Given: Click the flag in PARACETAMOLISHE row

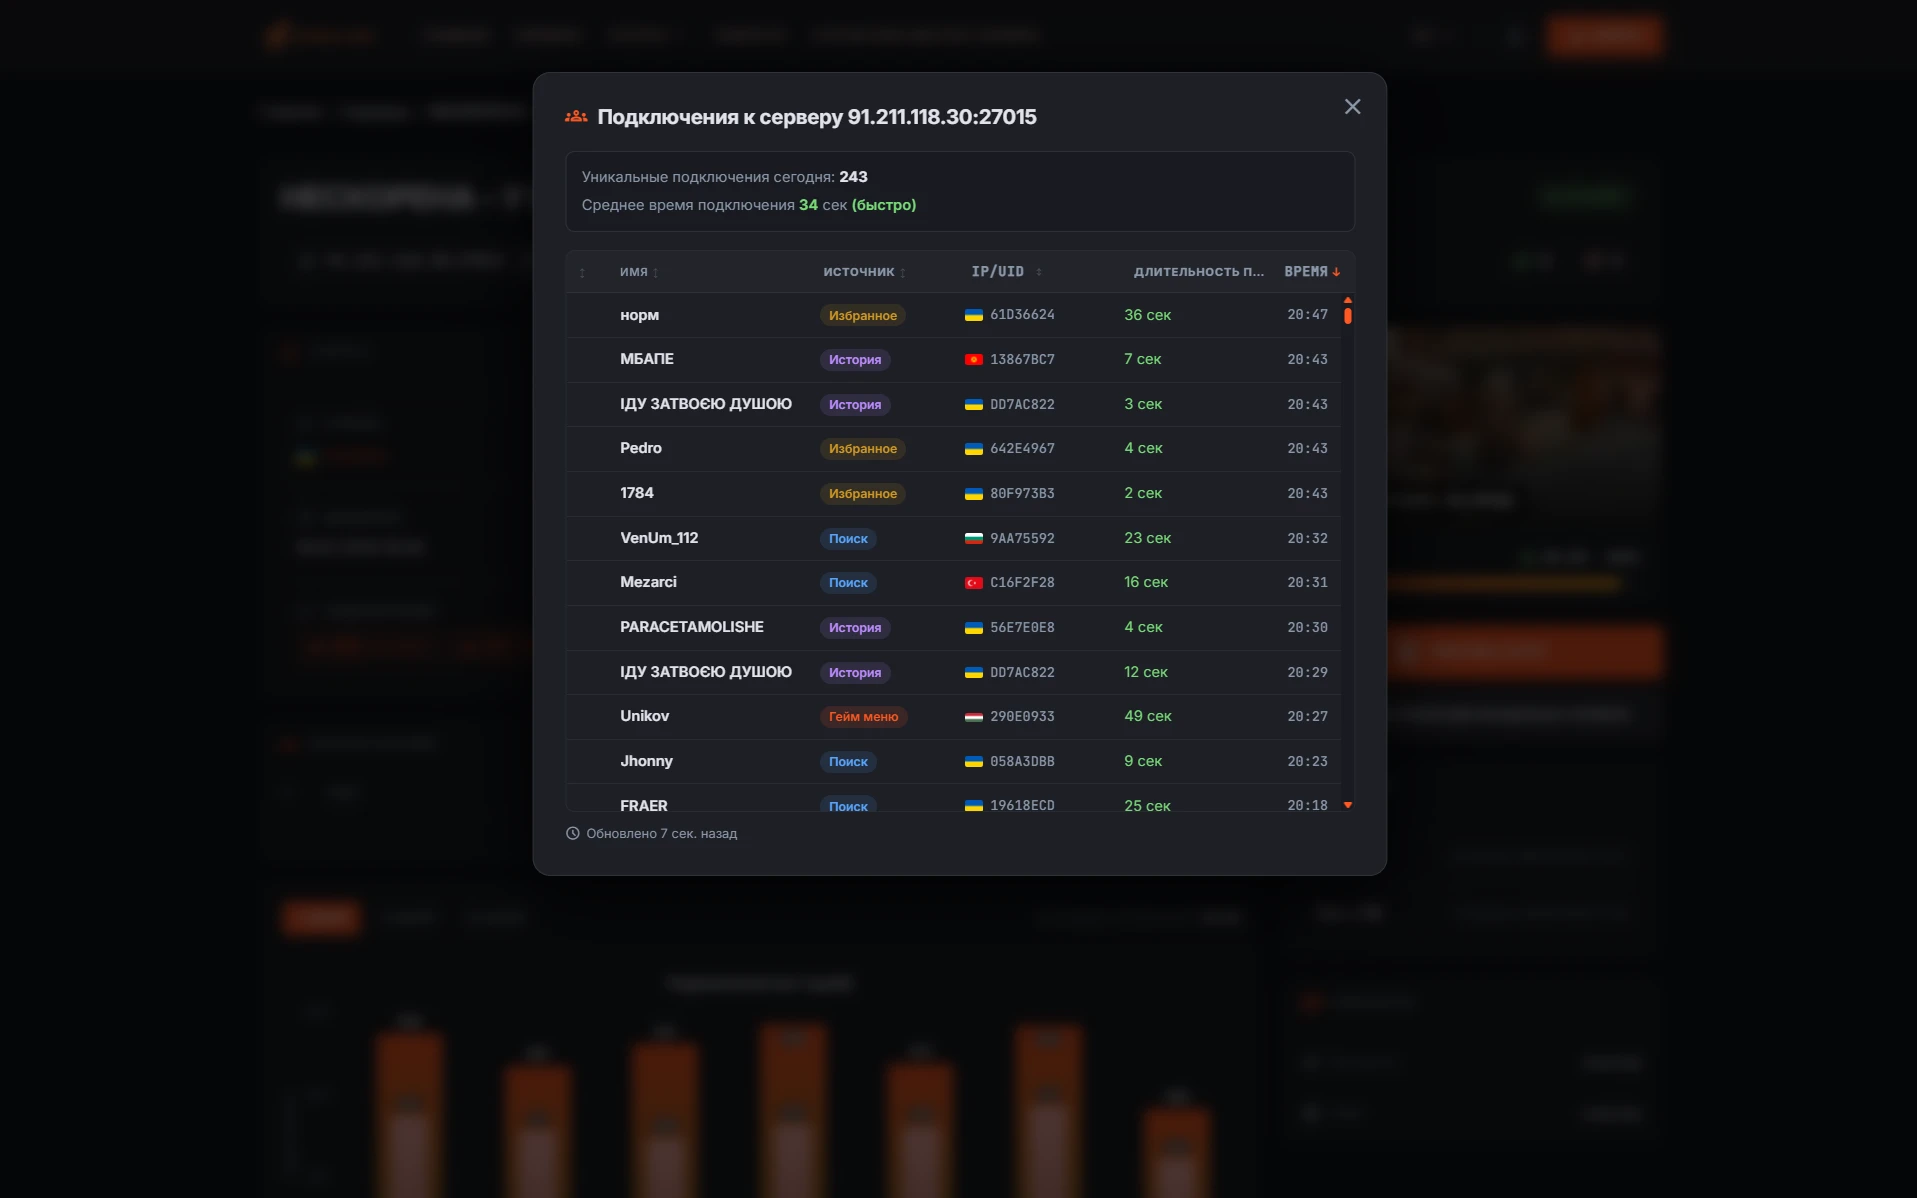Looking at the screenshot, I should pyautogui.click(x=973, y=628).
